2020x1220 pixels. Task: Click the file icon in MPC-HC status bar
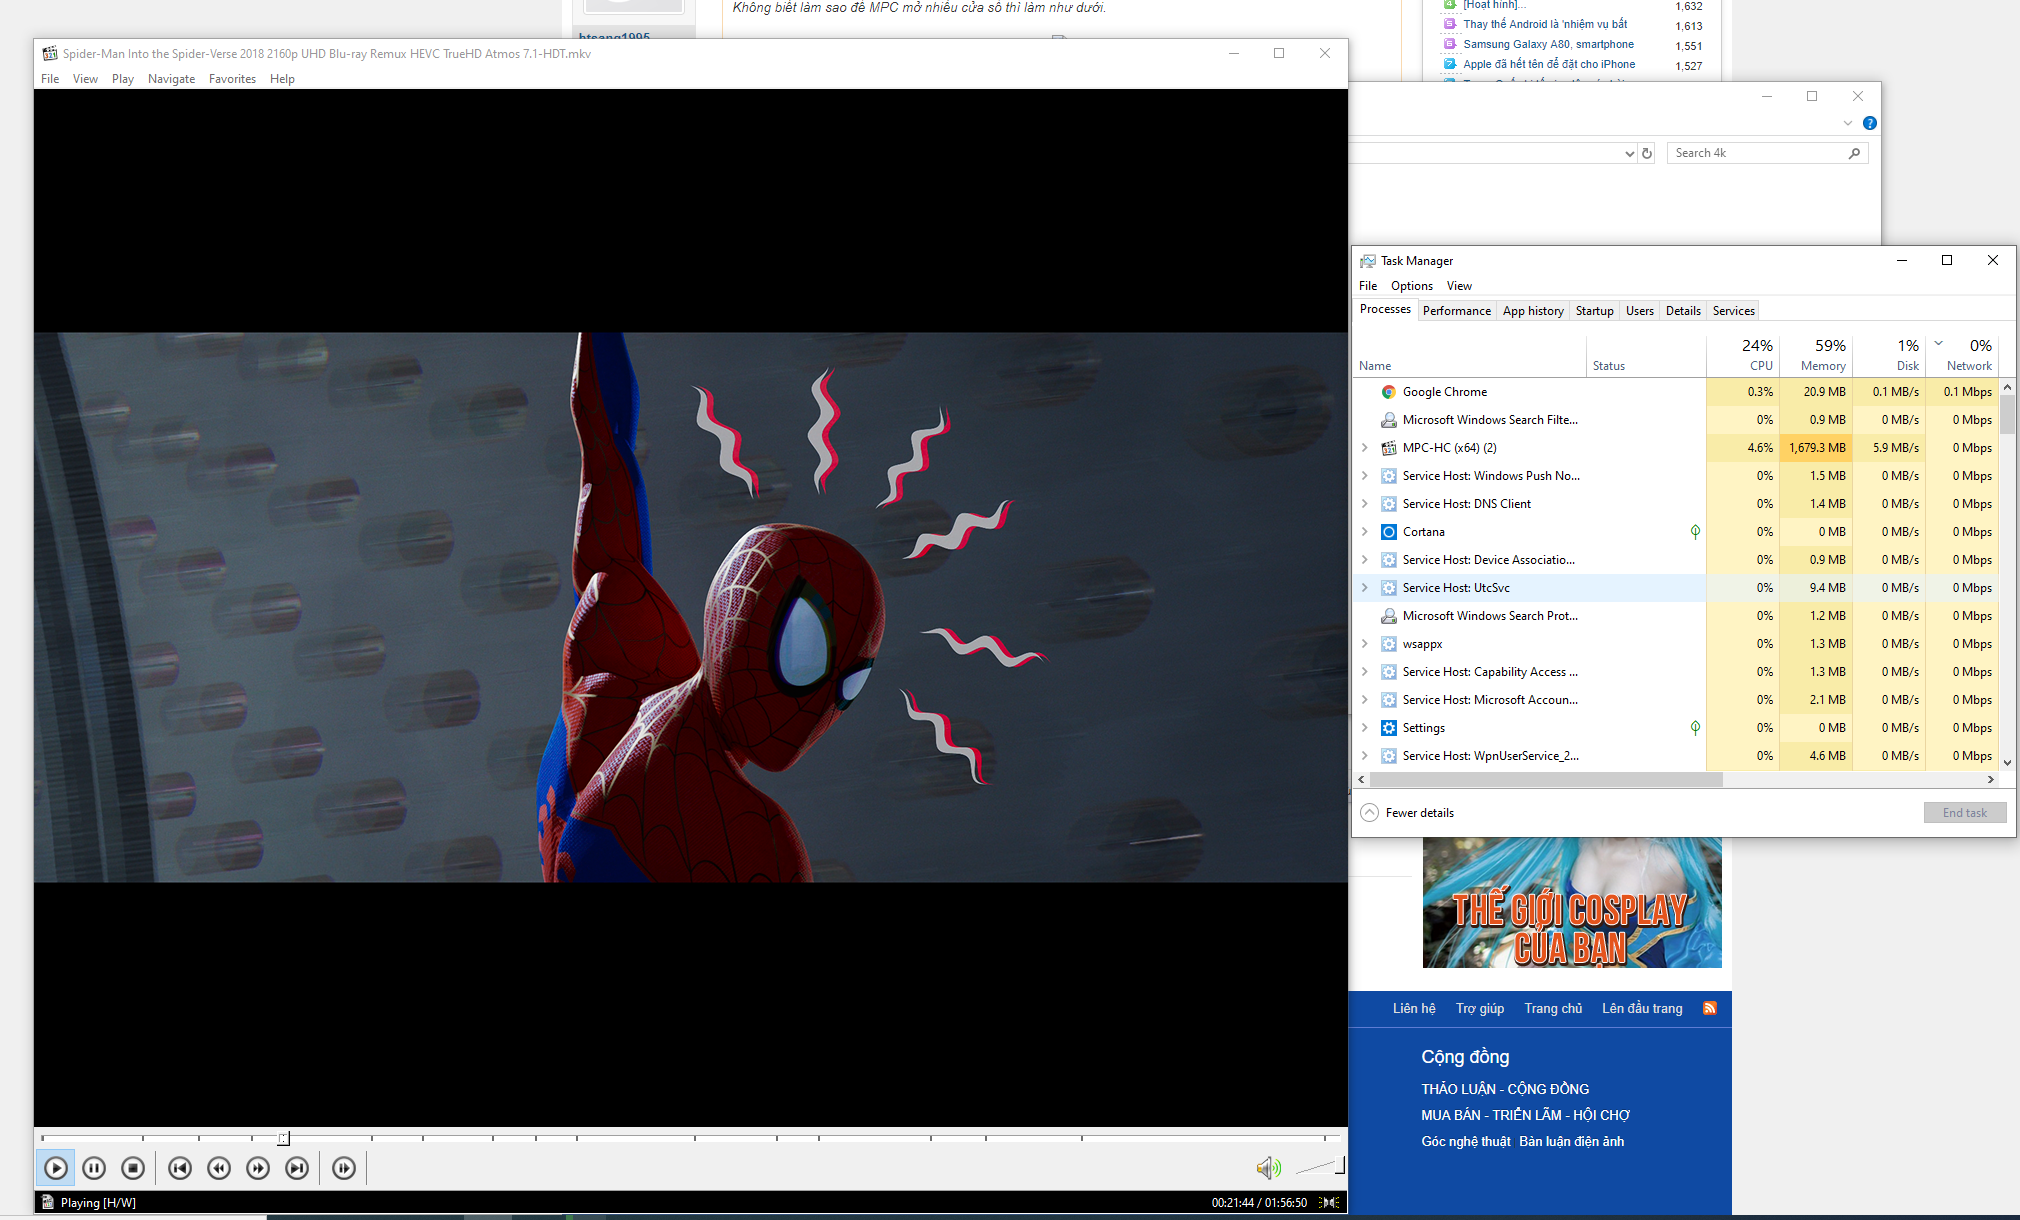coord(47,1202)
